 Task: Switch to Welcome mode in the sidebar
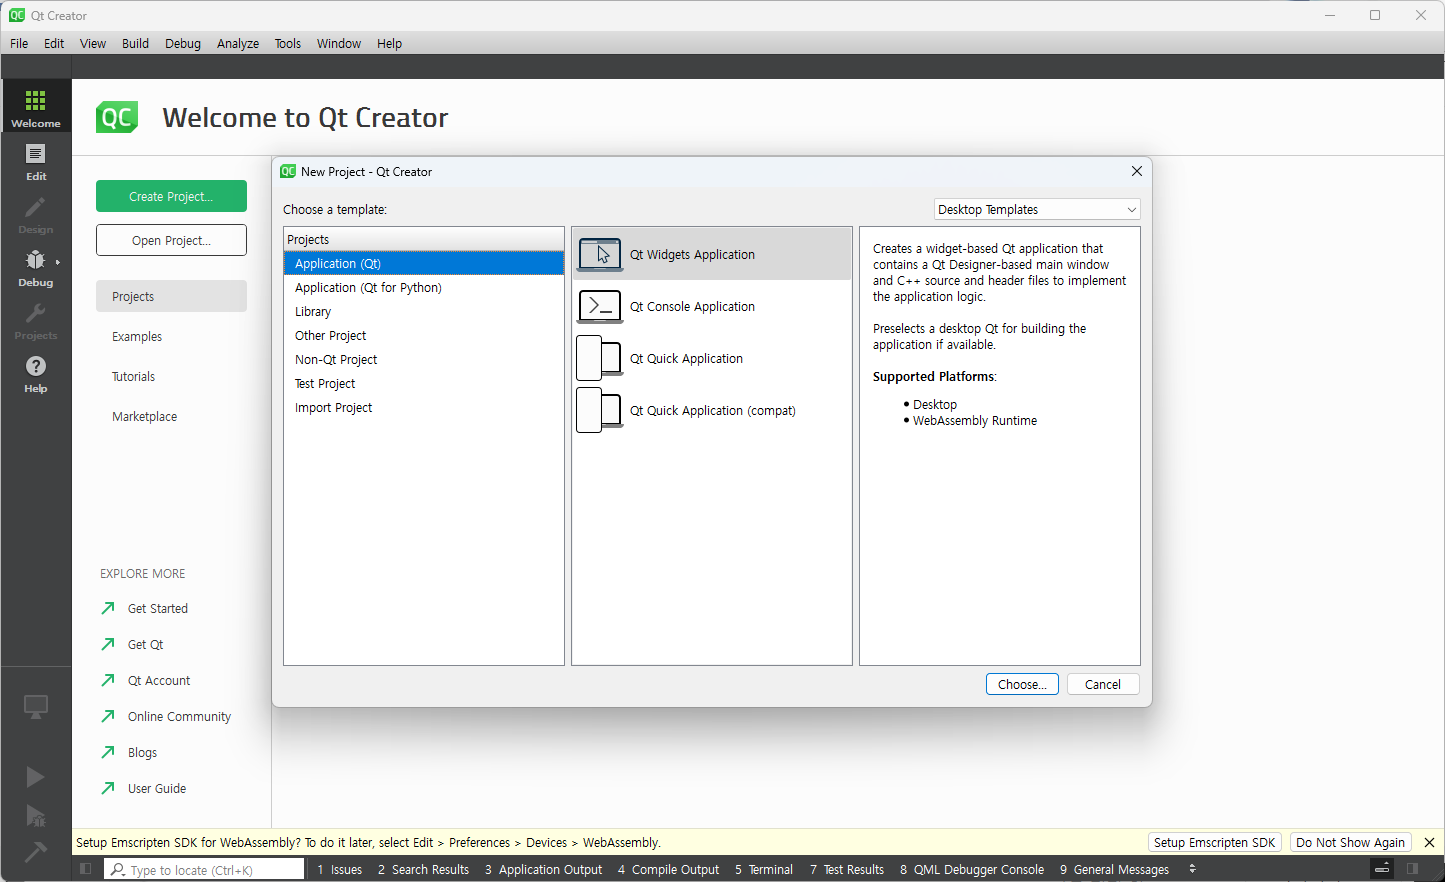36,106
